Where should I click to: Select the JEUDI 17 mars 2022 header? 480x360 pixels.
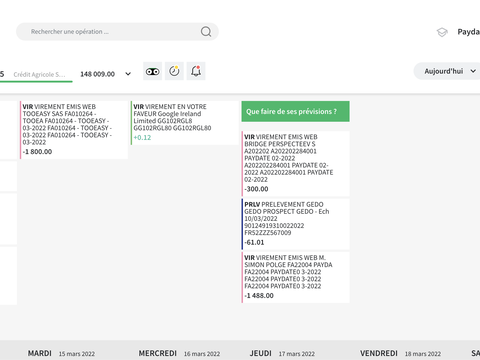282,353
